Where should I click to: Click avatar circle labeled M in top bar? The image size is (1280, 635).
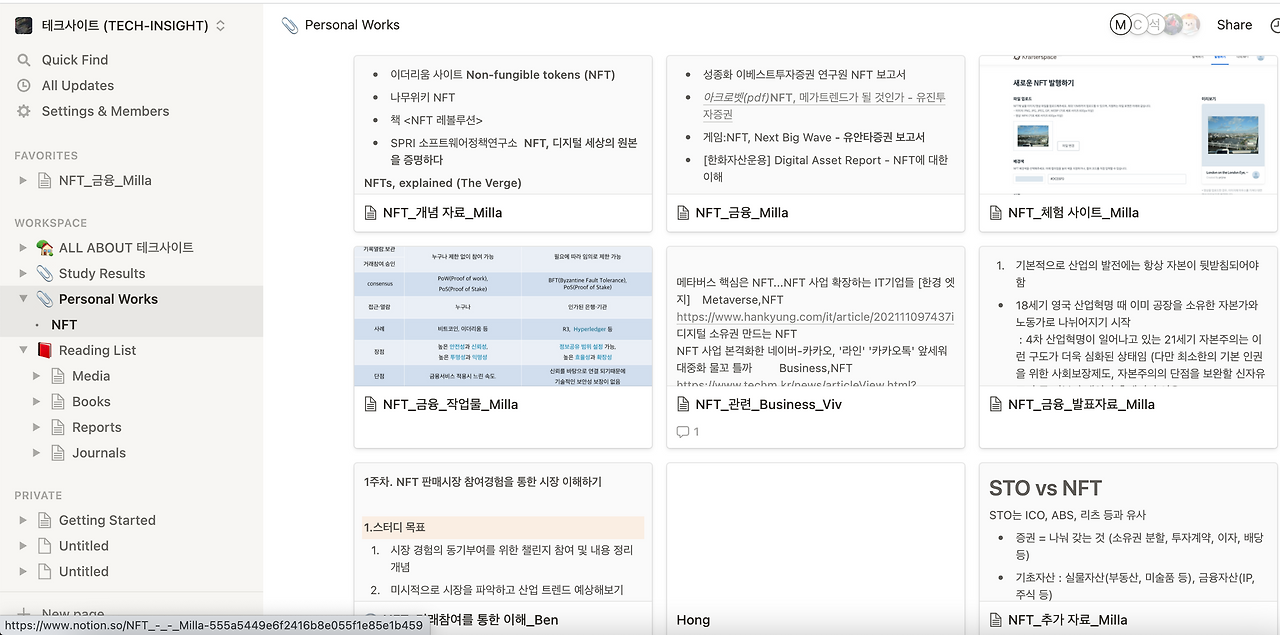[1118, 24]
